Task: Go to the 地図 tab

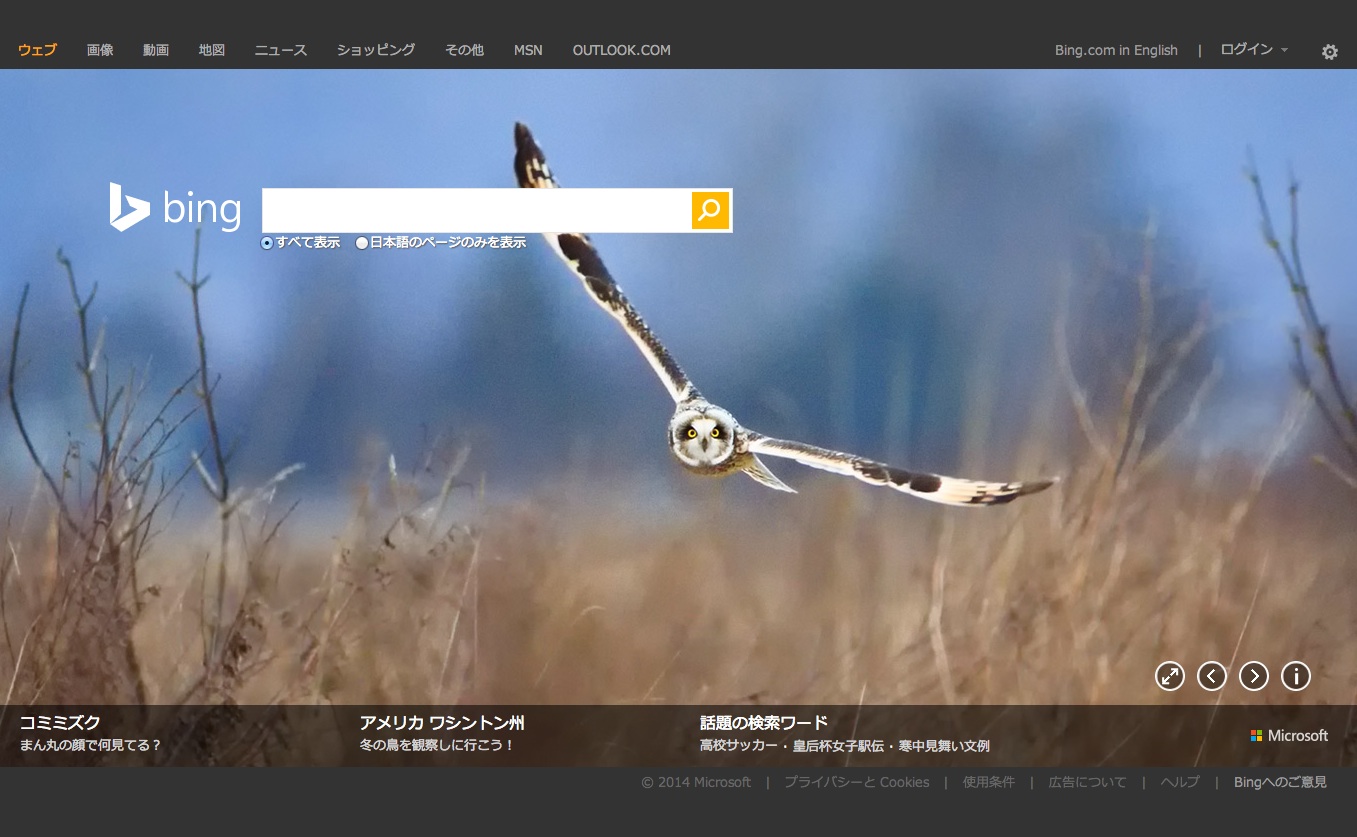Action: [x=212, y=50]
